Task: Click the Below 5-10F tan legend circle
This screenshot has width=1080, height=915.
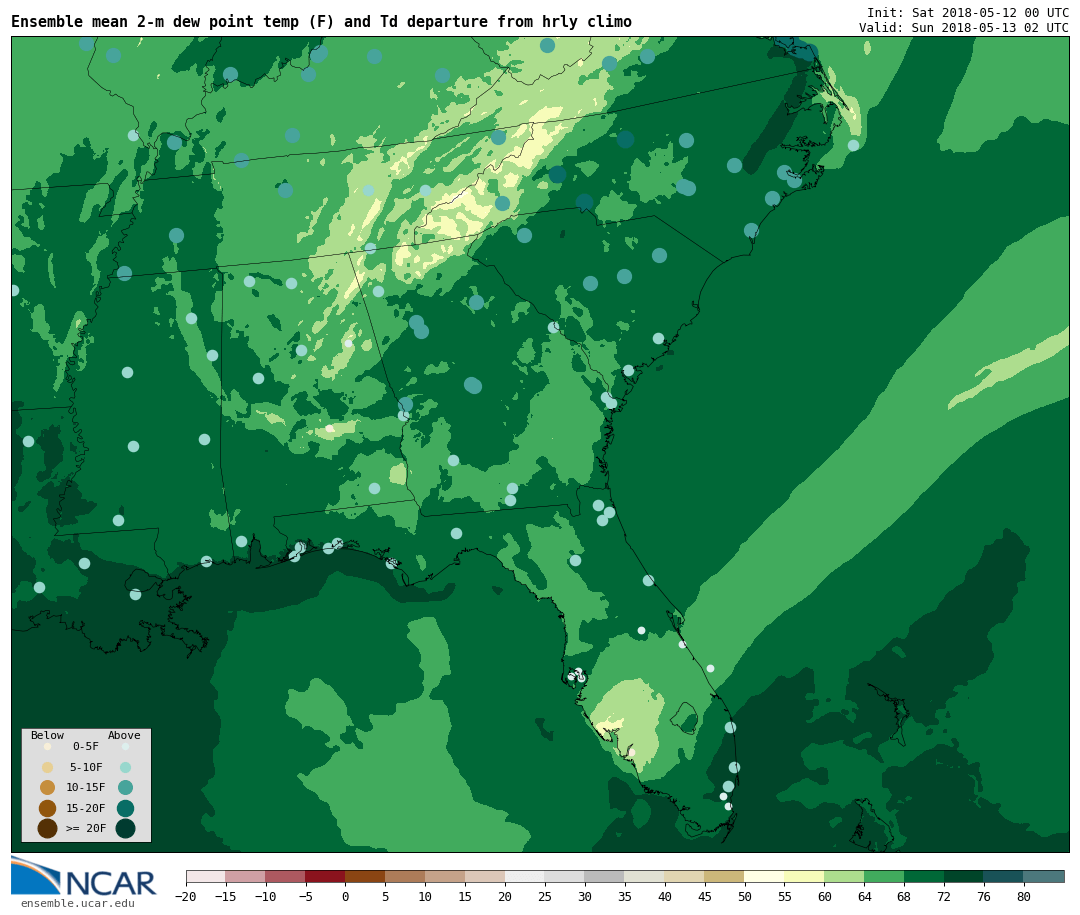Action: pyautogui.click(x=48, y=767)
